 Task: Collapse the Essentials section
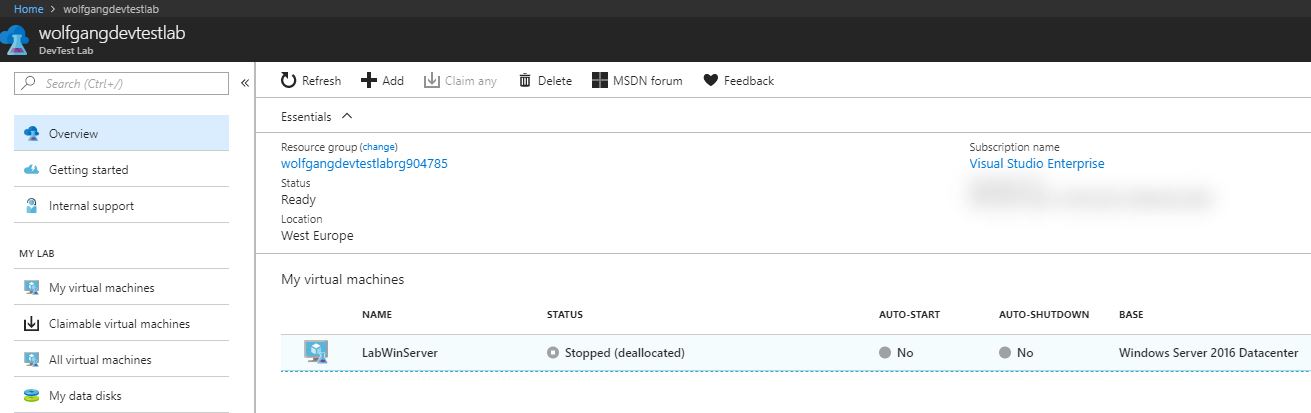tap(347, 116)
